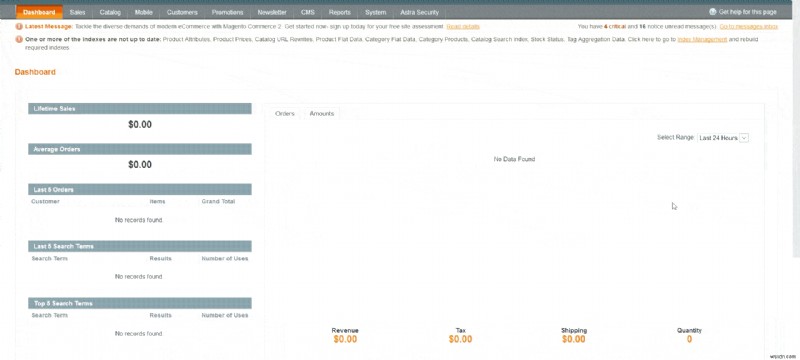Open the Promotions menu
The height and width of the screenshot is (360, 800).
[x=228, y=12]
